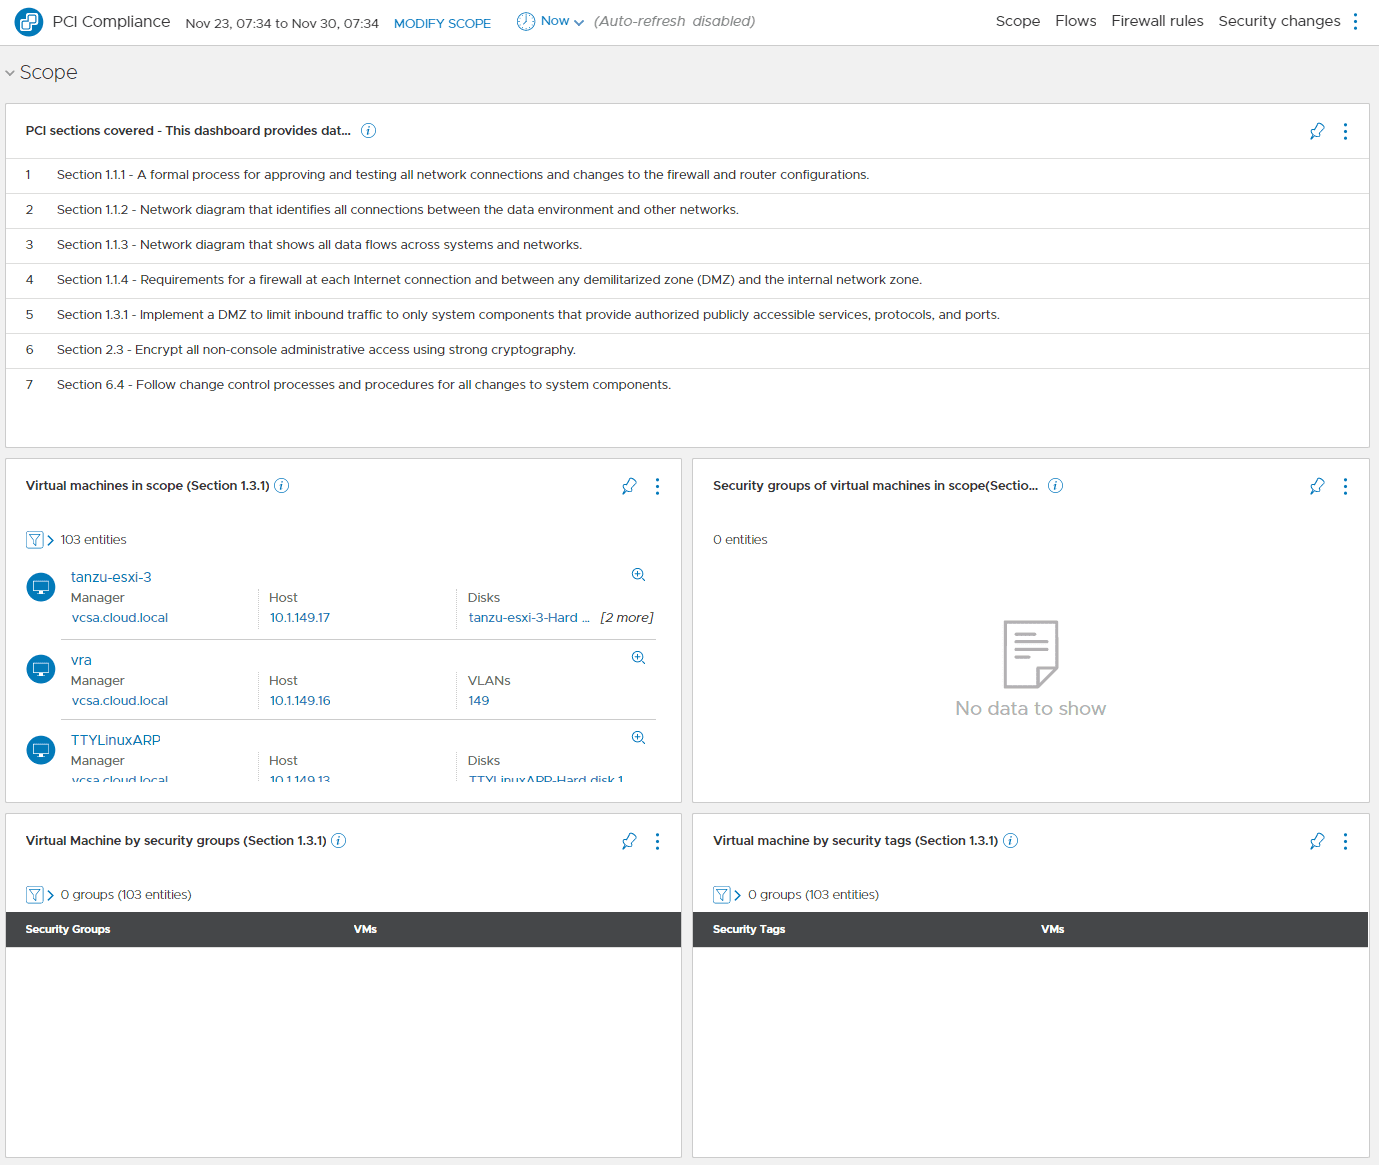The image size is (1379, 1165).
Task: Open host 10.1.149.17 link
Action: click(300, 618)
